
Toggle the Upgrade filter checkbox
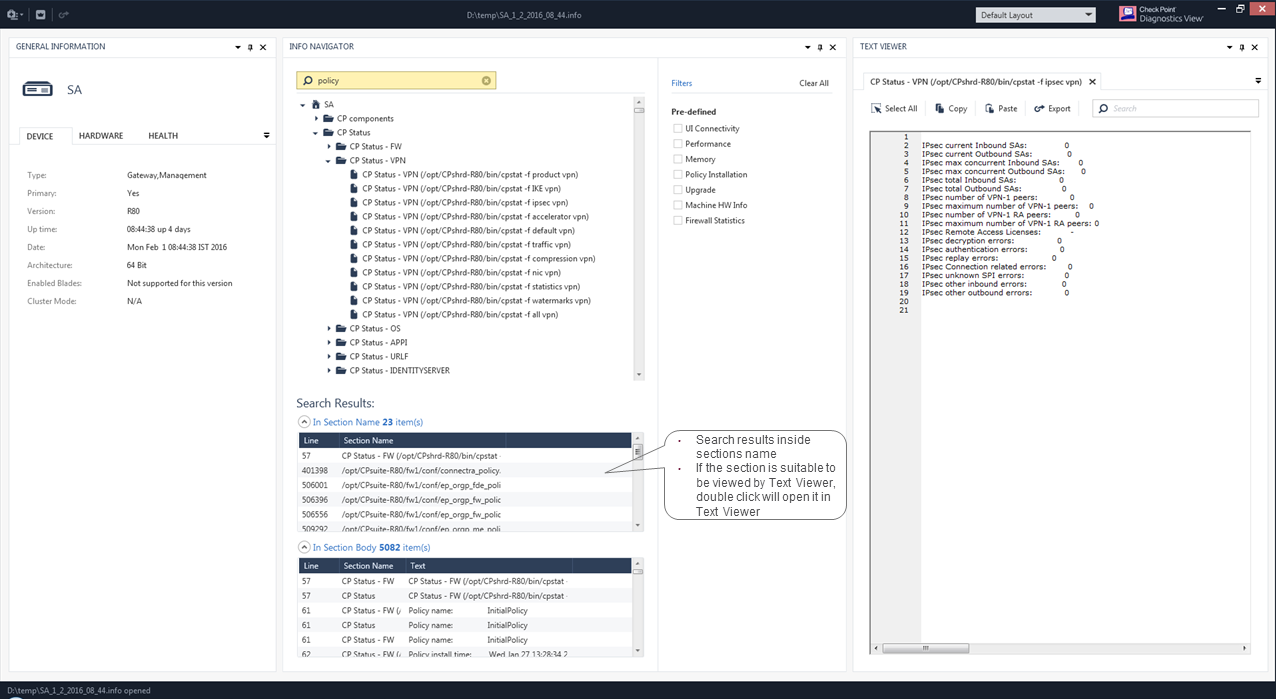click(678, 190)
